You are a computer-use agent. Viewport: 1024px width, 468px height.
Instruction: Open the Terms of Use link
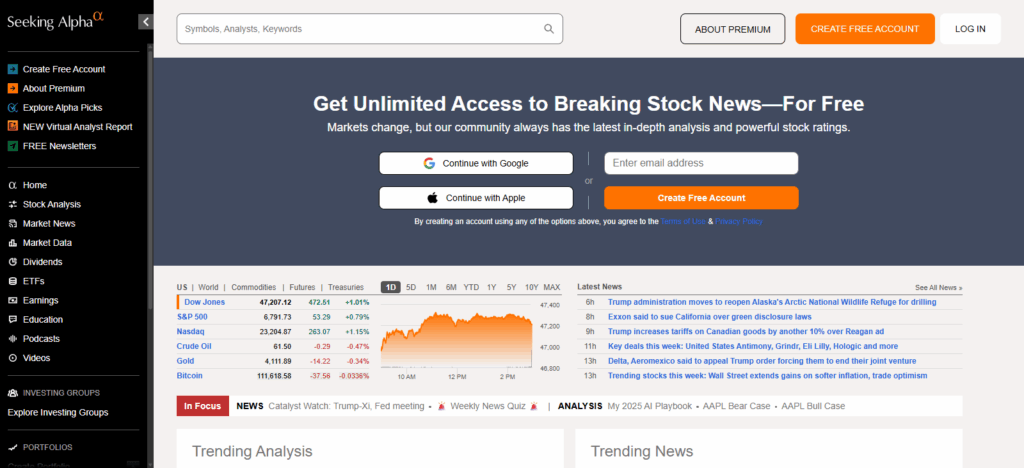[x=683, y=221]
